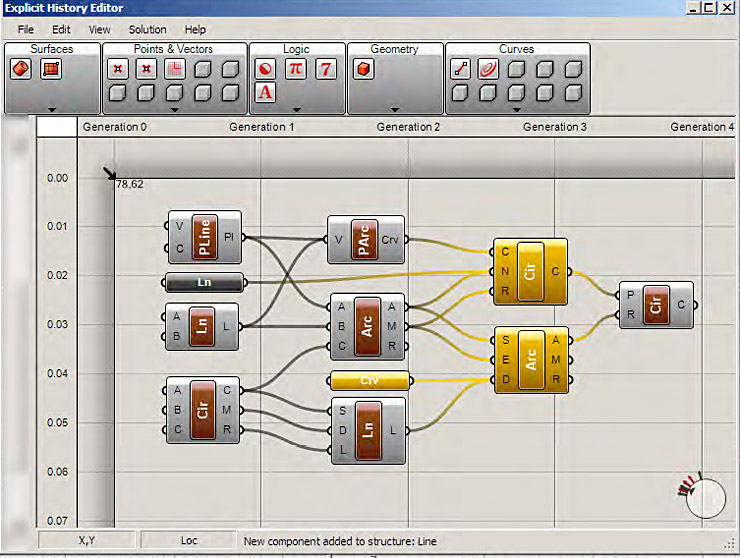
Task: Select the PLine component node
Action: [205, 237]
